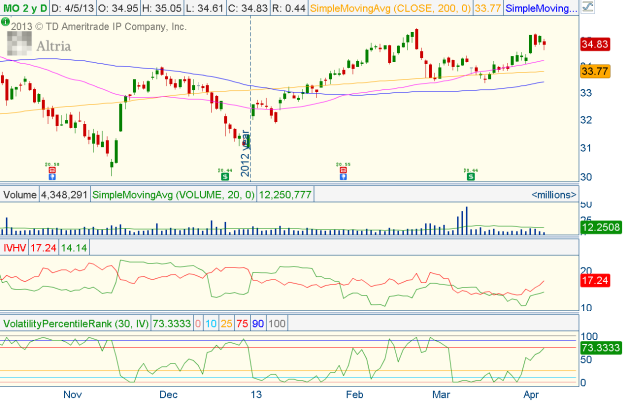Click the 32 price axis label
Viewport: 625px width, 401px height.
point(586,120)
